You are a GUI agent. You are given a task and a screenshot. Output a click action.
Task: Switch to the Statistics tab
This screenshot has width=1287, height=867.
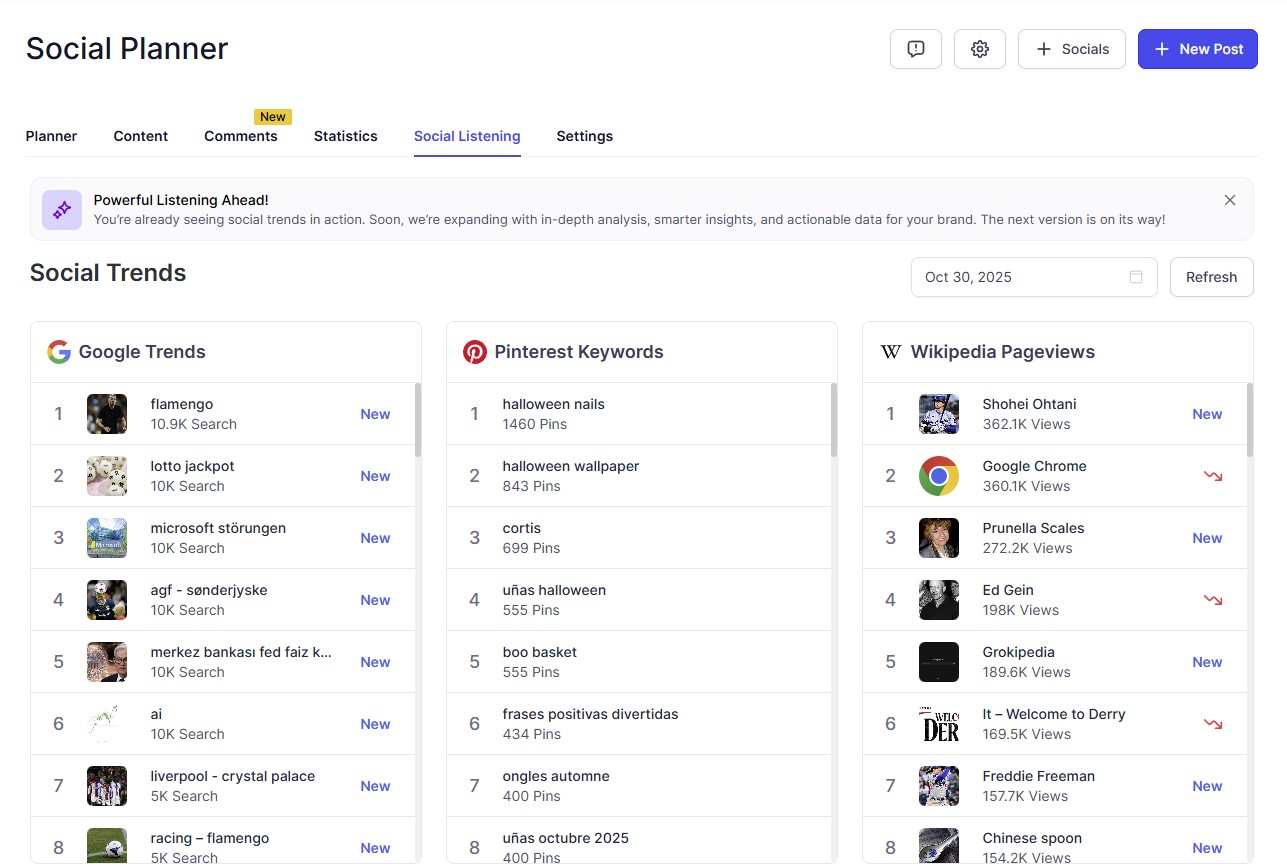(x=345, y=136)
